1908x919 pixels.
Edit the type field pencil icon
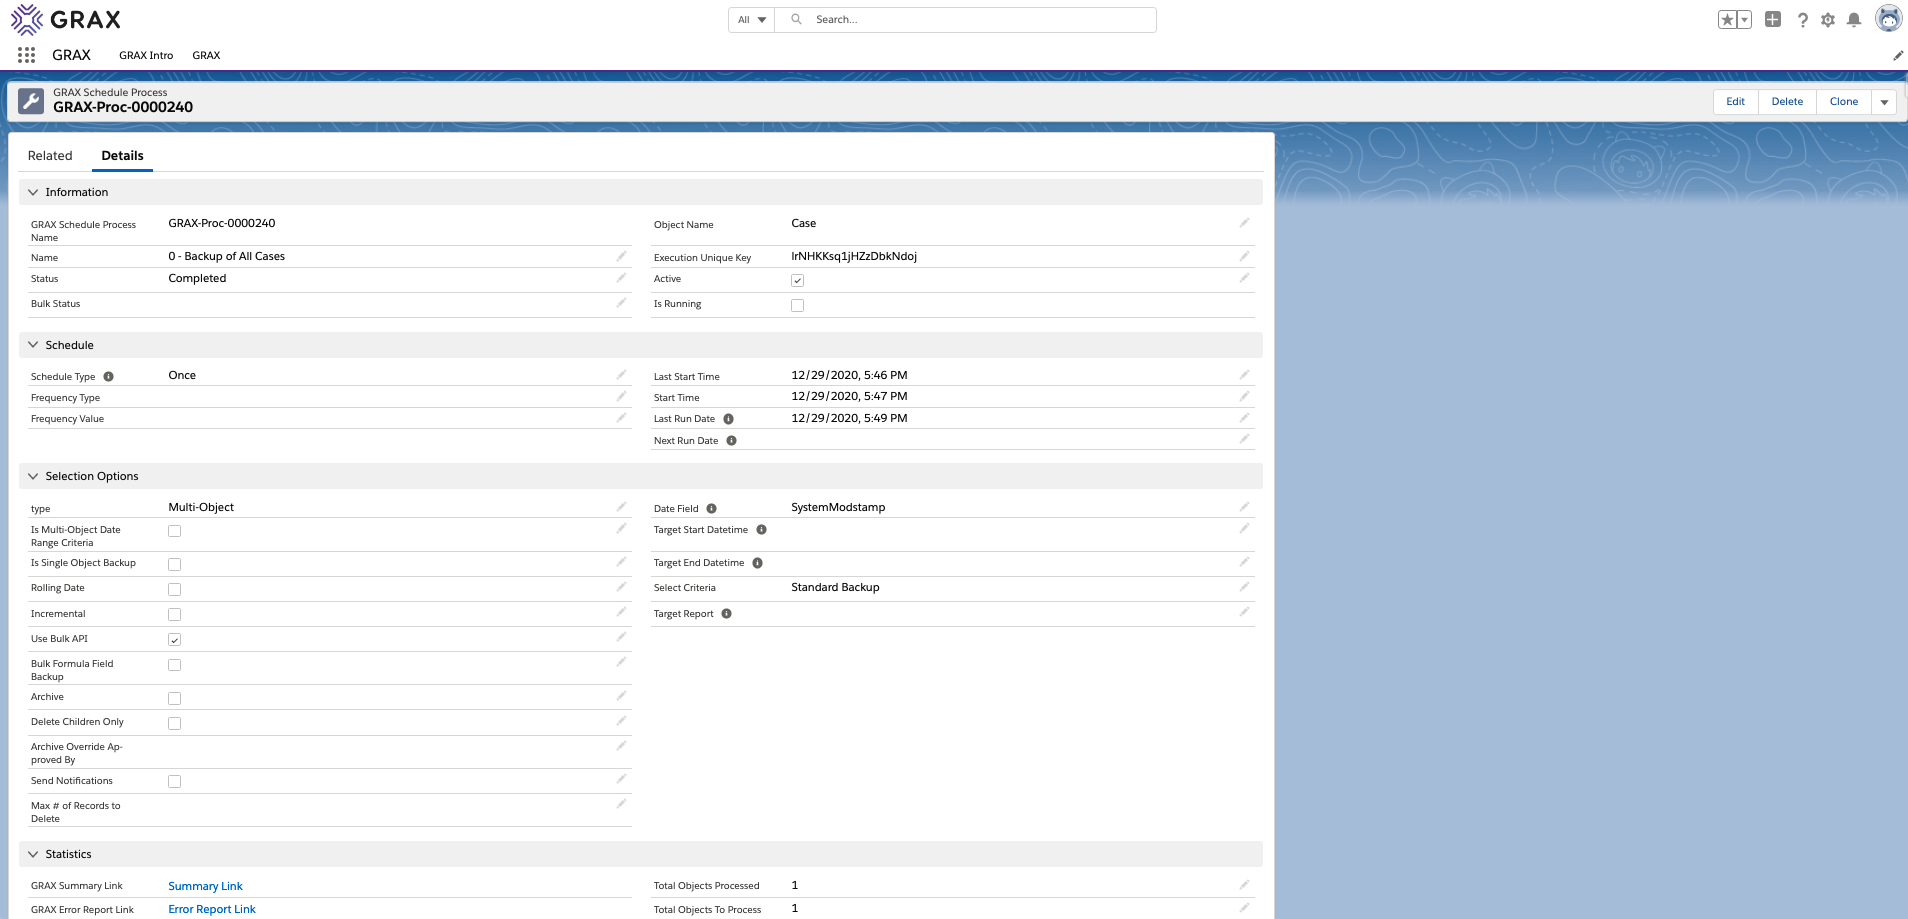(x=621, y=507)
